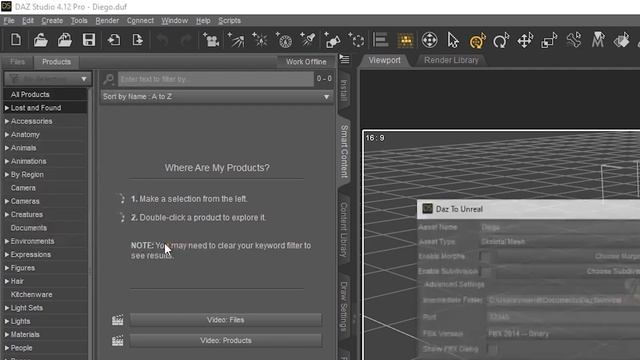Viewport: 640px width, 360px height.
Task: Click the Open file folder icon
Action: (x=40, y=40)
